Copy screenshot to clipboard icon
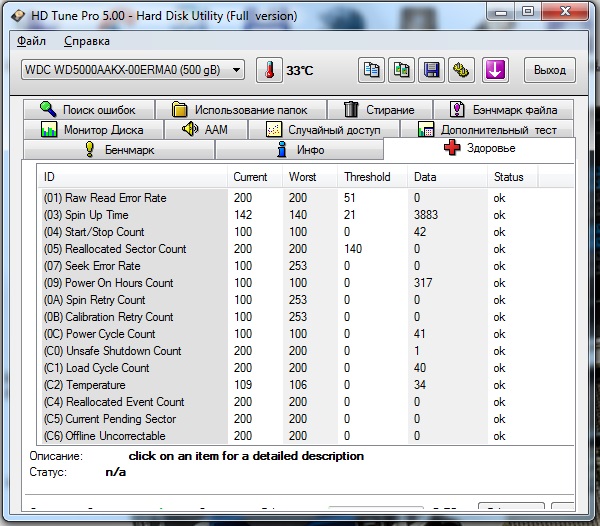600x526 pixels. tap(401, 70)
